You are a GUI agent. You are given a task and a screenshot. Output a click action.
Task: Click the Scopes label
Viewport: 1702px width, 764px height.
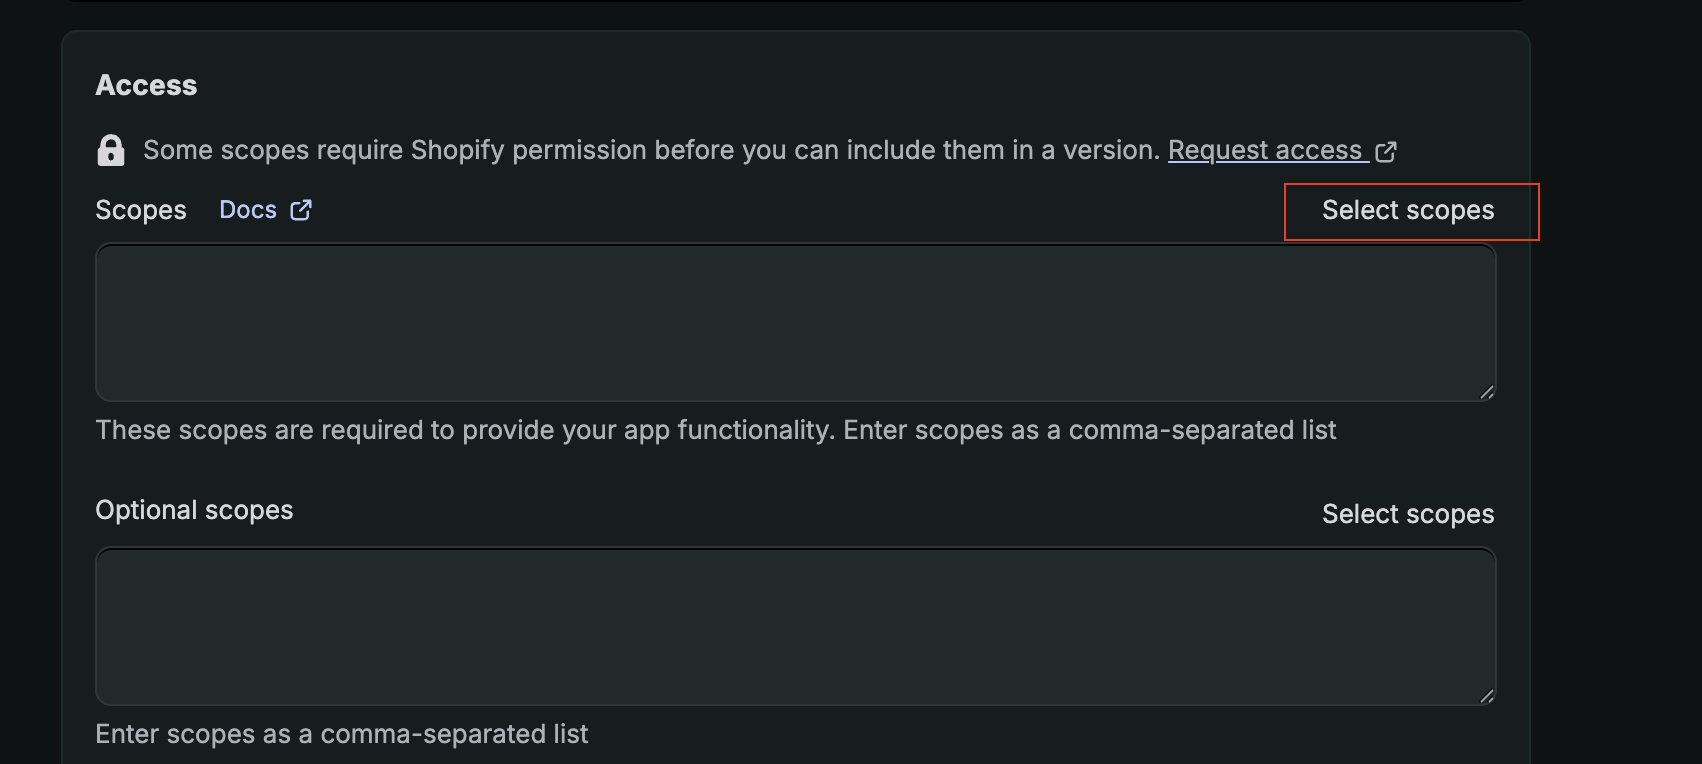(140, 210)
